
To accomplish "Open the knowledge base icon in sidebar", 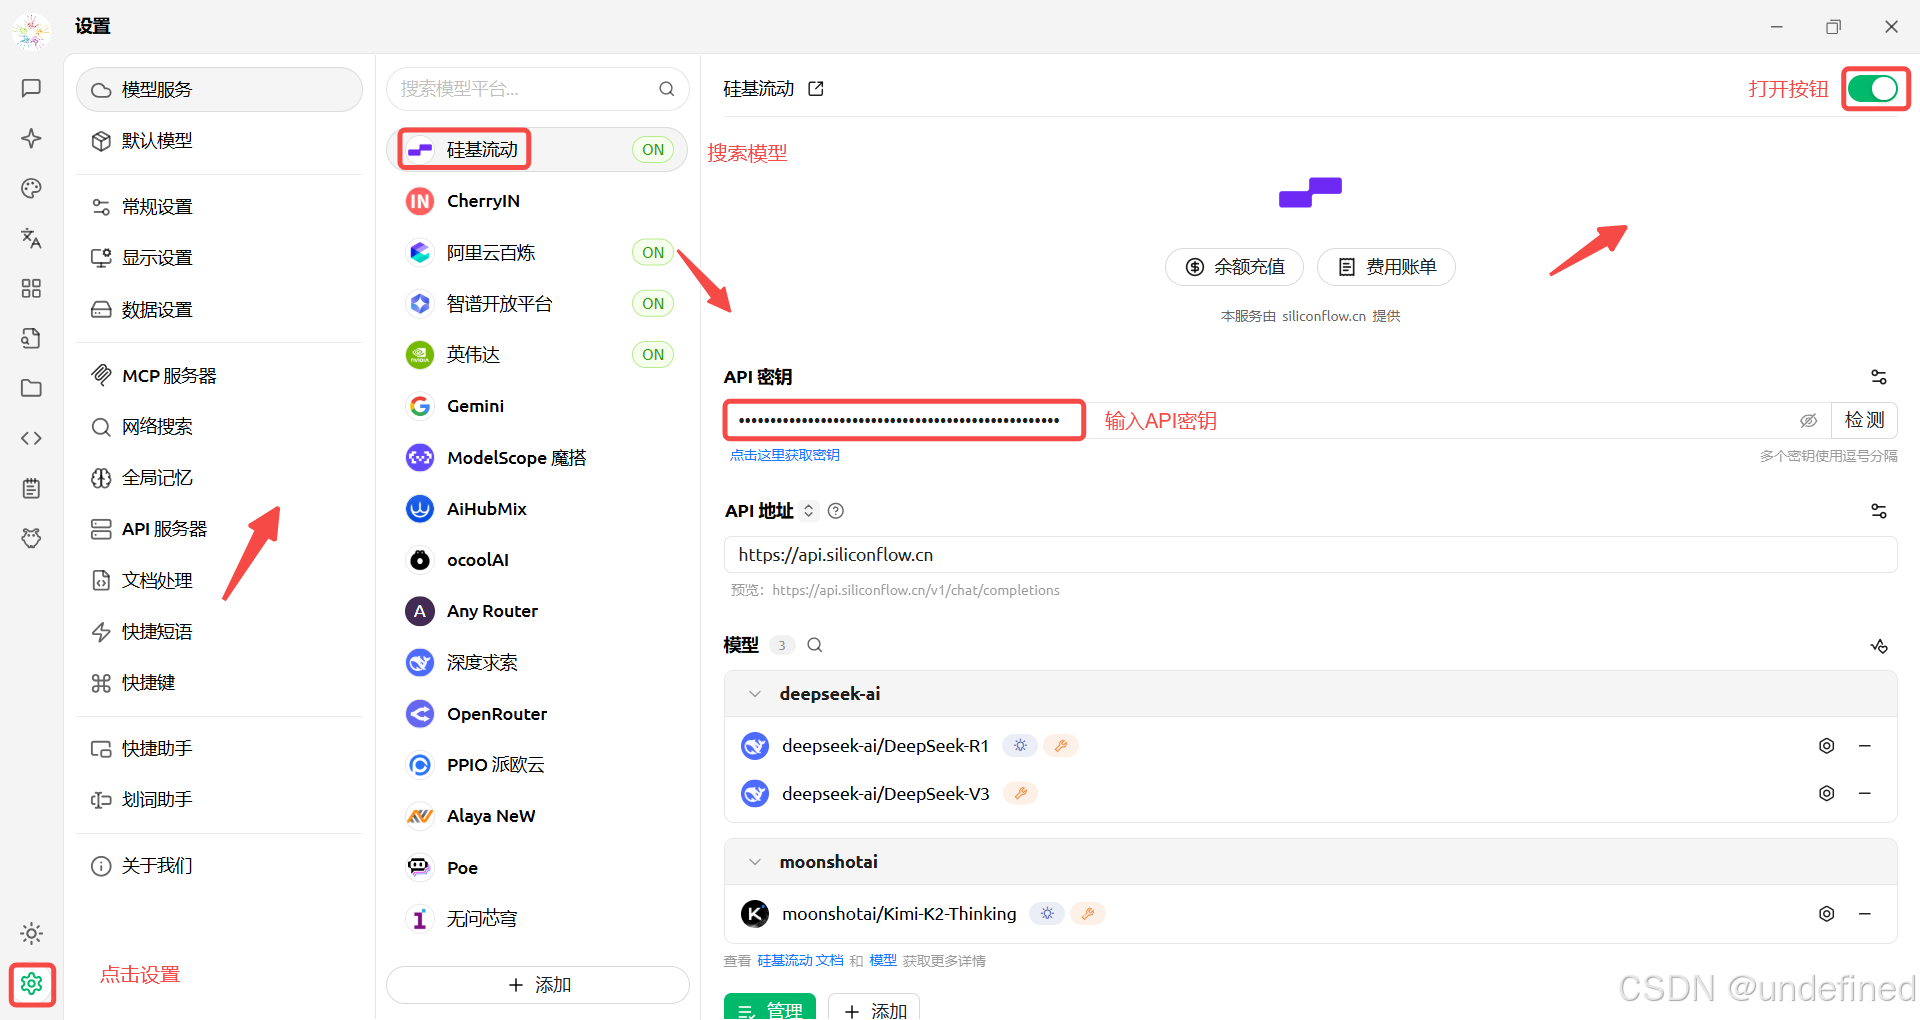I will tap(31, 338).
